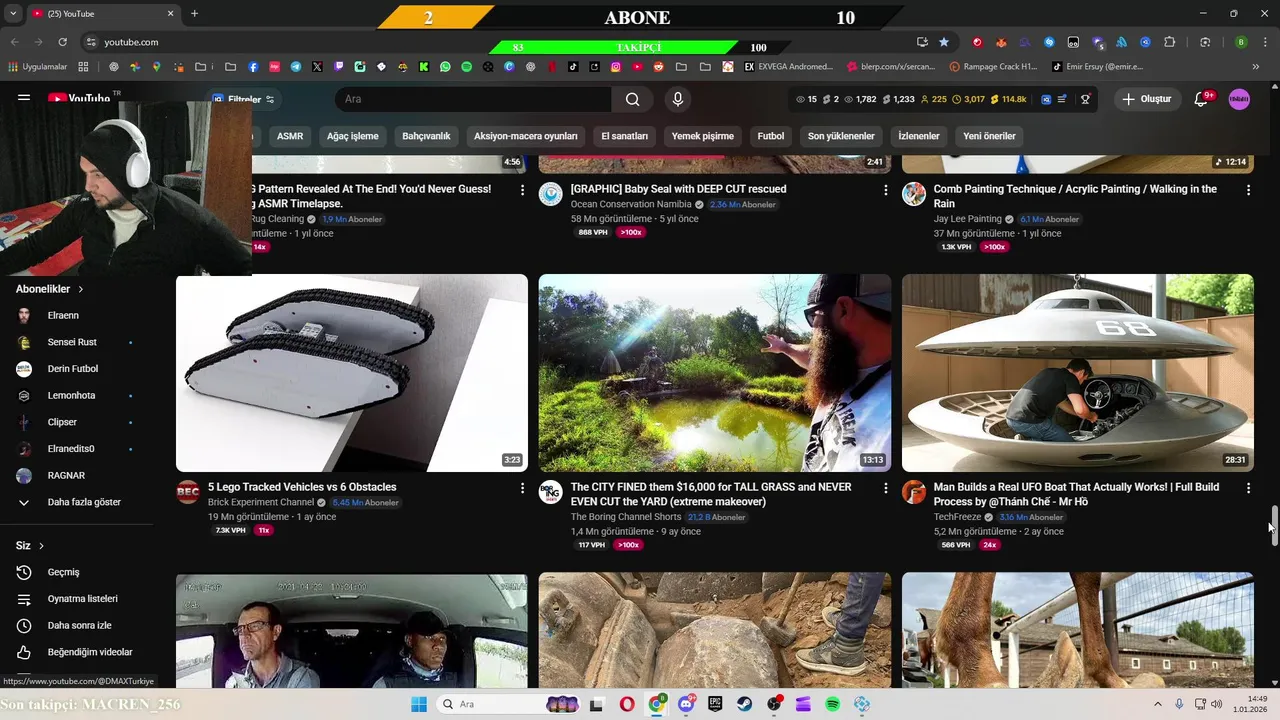
Task: Select the Aksiyon-macera oyunları chip
Action: click(x=526, y=136)
